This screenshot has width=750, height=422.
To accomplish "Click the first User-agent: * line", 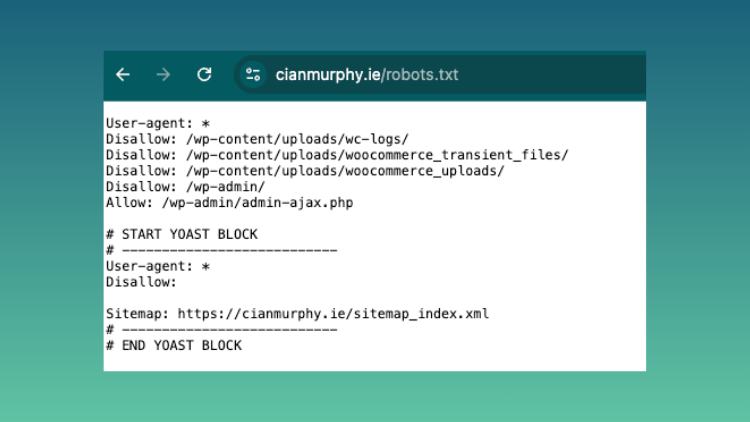I will click(x=158, y=123).
